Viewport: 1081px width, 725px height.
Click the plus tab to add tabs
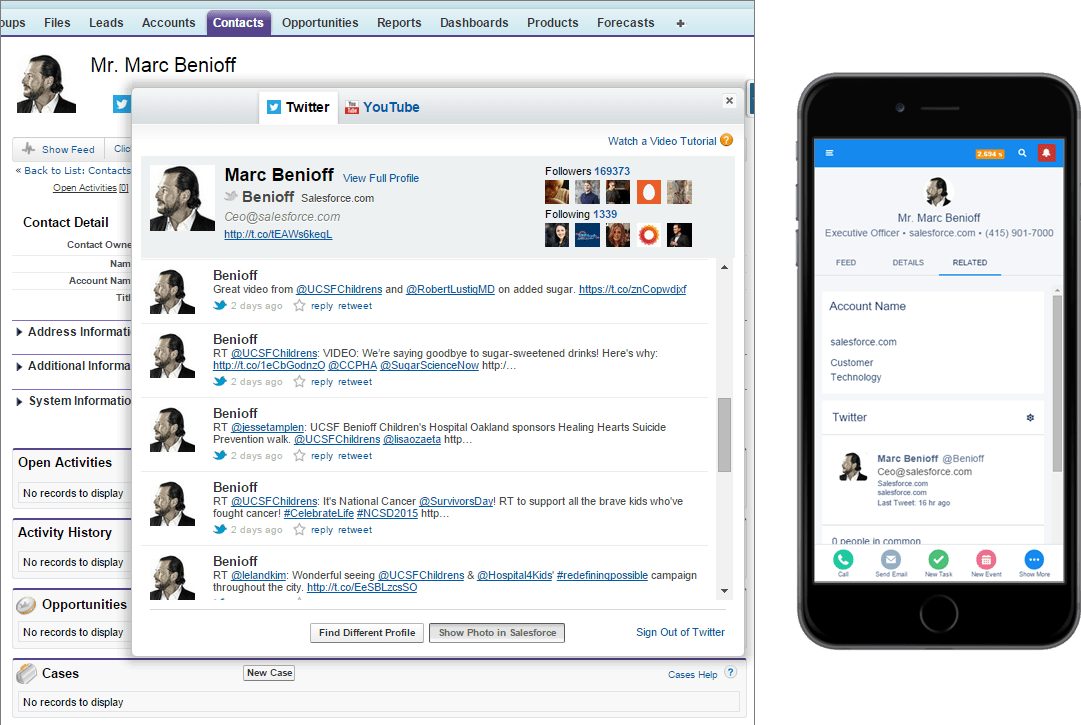[680, 23]
